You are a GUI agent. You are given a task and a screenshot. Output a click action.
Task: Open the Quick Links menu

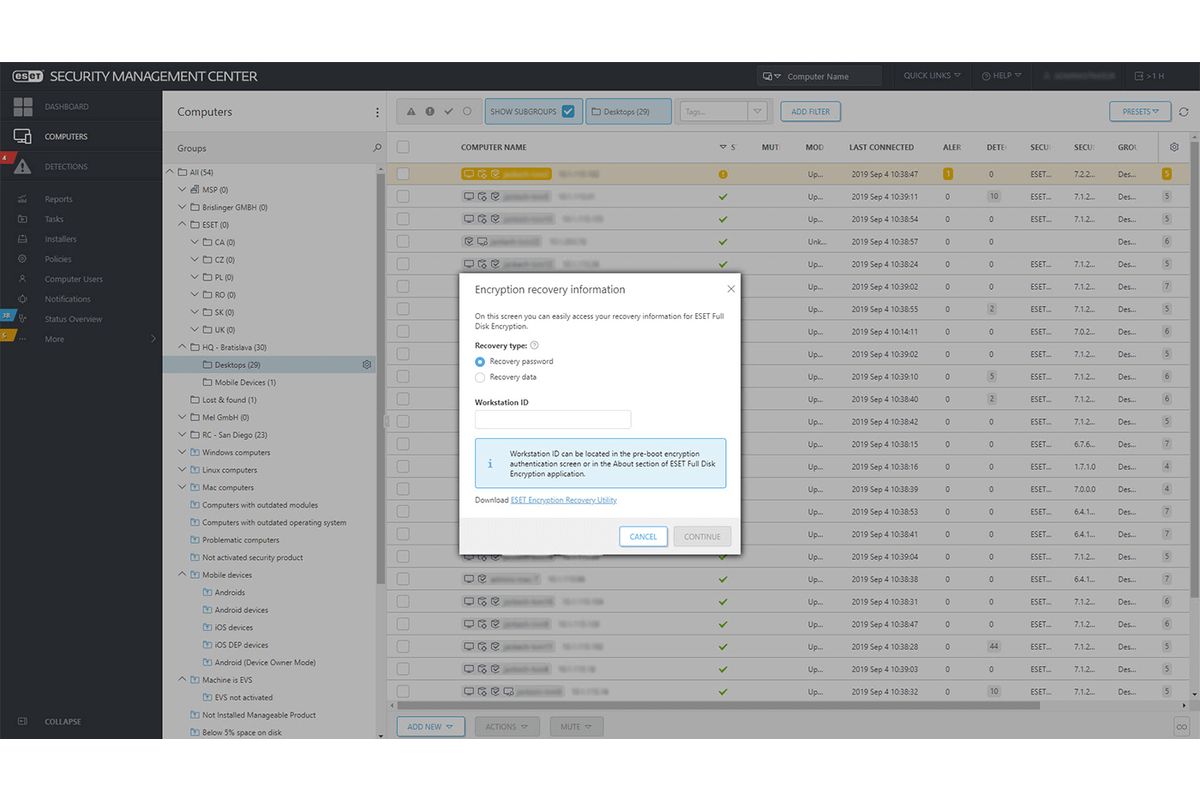point(932,76)
